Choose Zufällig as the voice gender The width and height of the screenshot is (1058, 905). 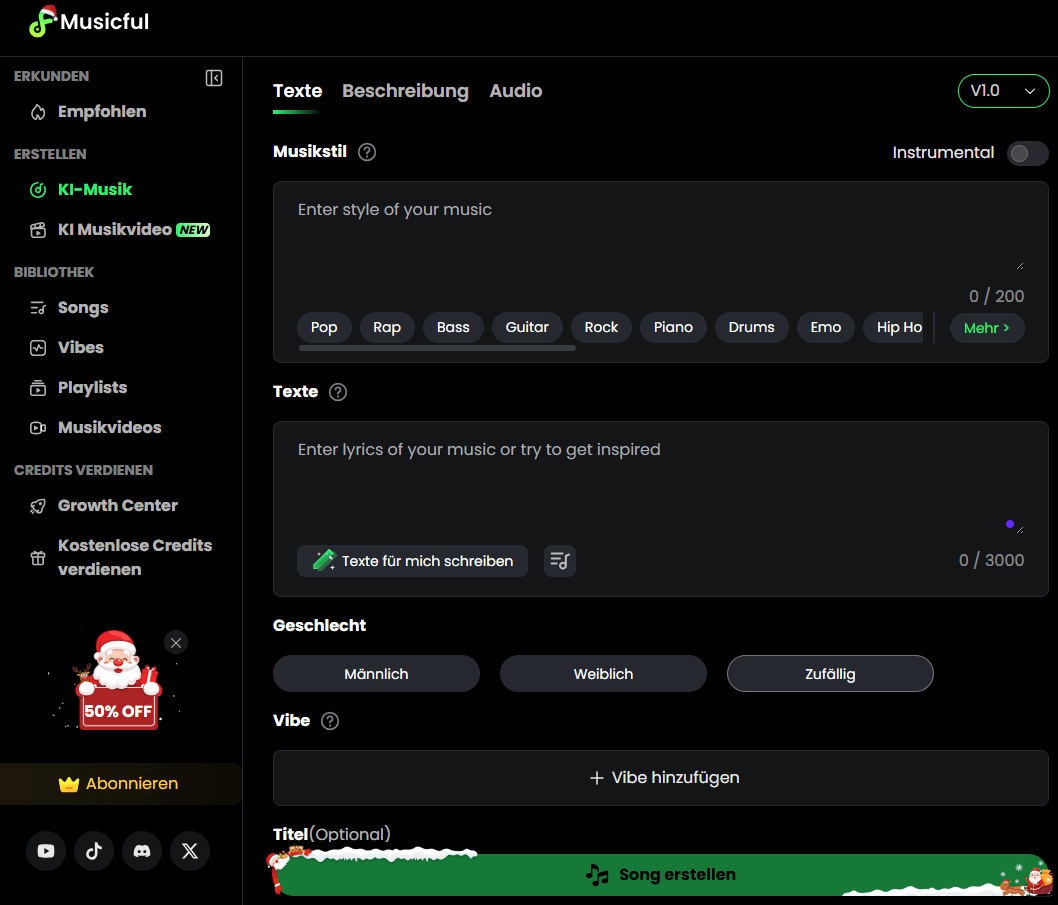click(830, 673)
